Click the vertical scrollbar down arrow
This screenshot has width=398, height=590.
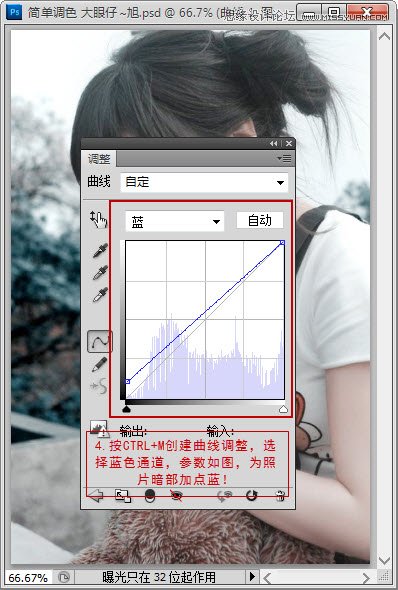tap(384, 561)
